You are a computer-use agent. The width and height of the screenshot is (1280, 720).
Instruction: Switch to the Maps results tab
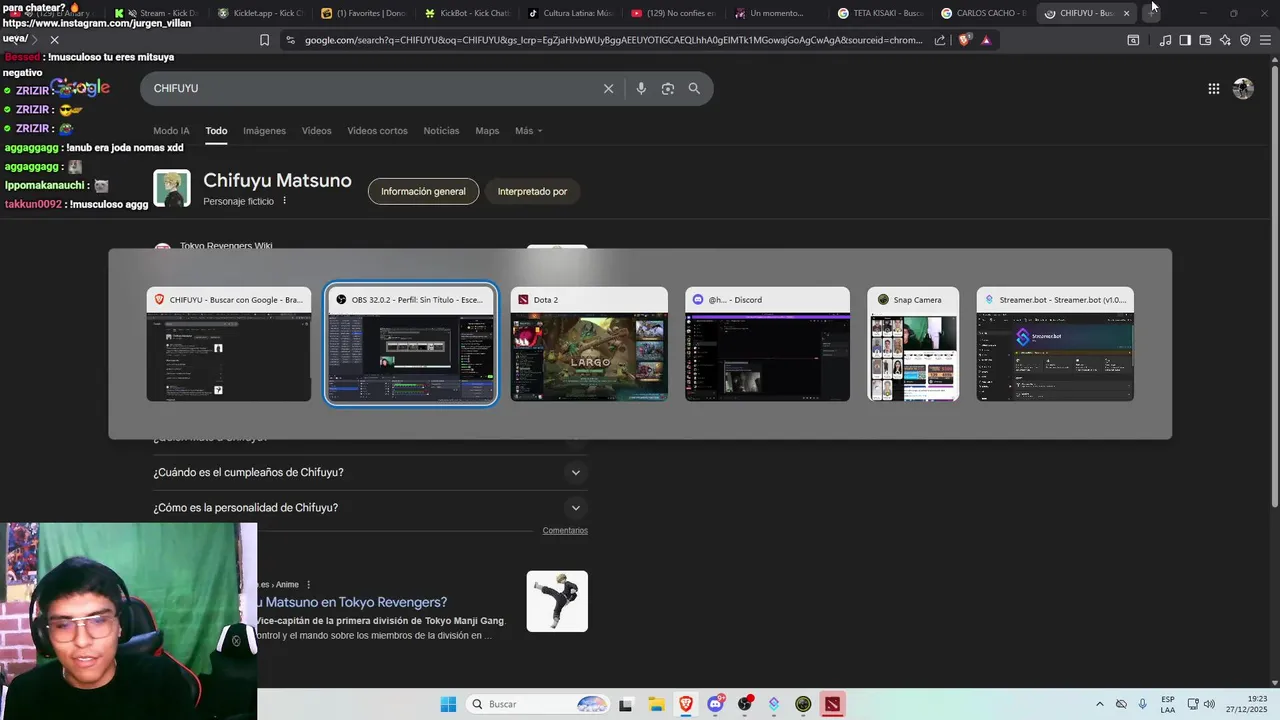coord(487,131)
